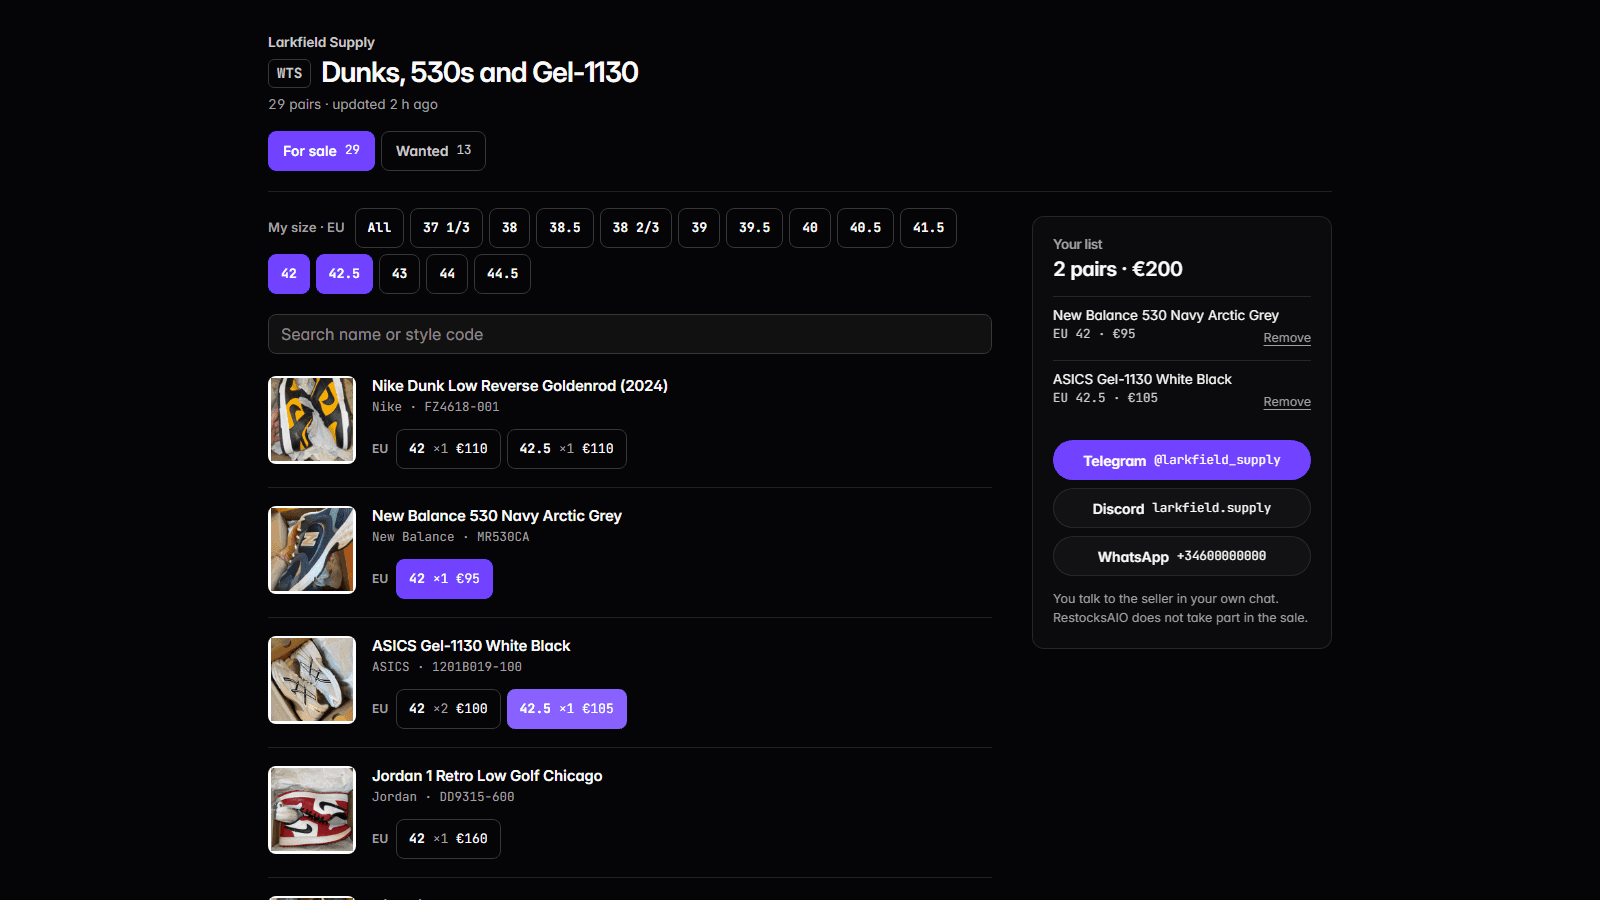Image resolution: width=1600 pixels, height=900 pixels.
Task: Filter by size 39
Action: (x=699, y=228)
